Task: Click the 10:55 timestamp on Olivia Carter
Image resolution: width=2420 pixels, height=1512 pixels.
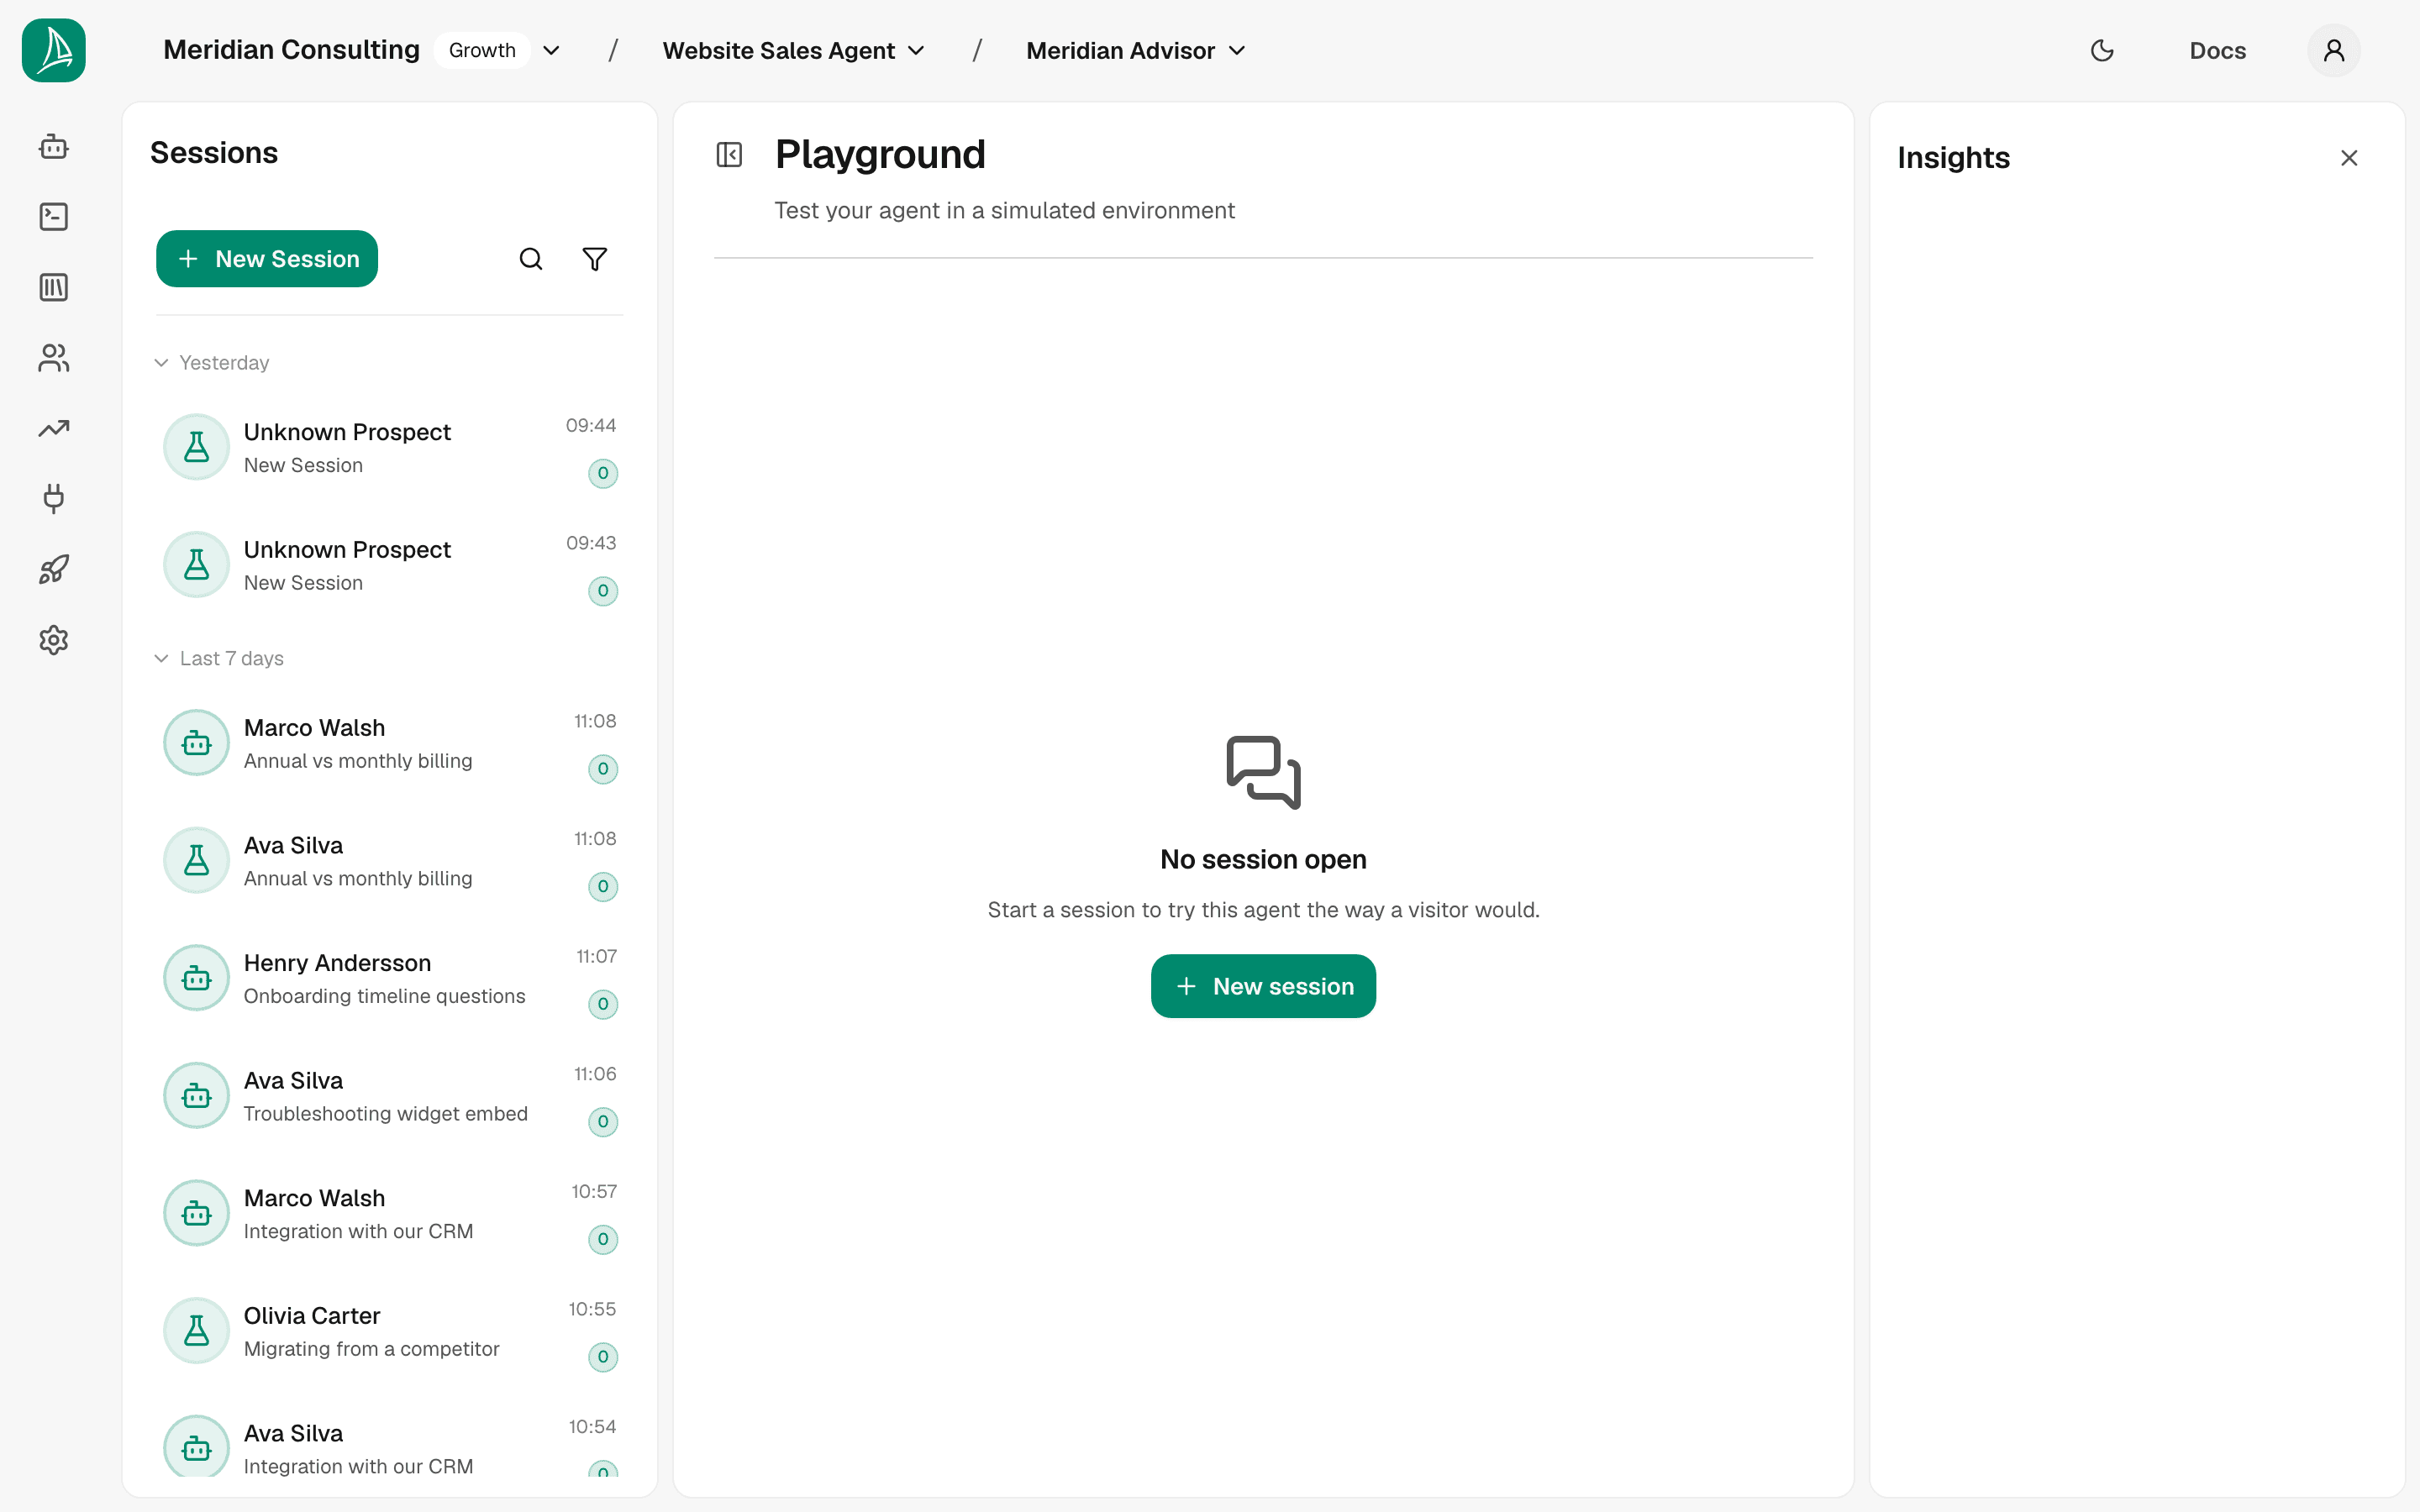Action: [x=592, y=1309]
